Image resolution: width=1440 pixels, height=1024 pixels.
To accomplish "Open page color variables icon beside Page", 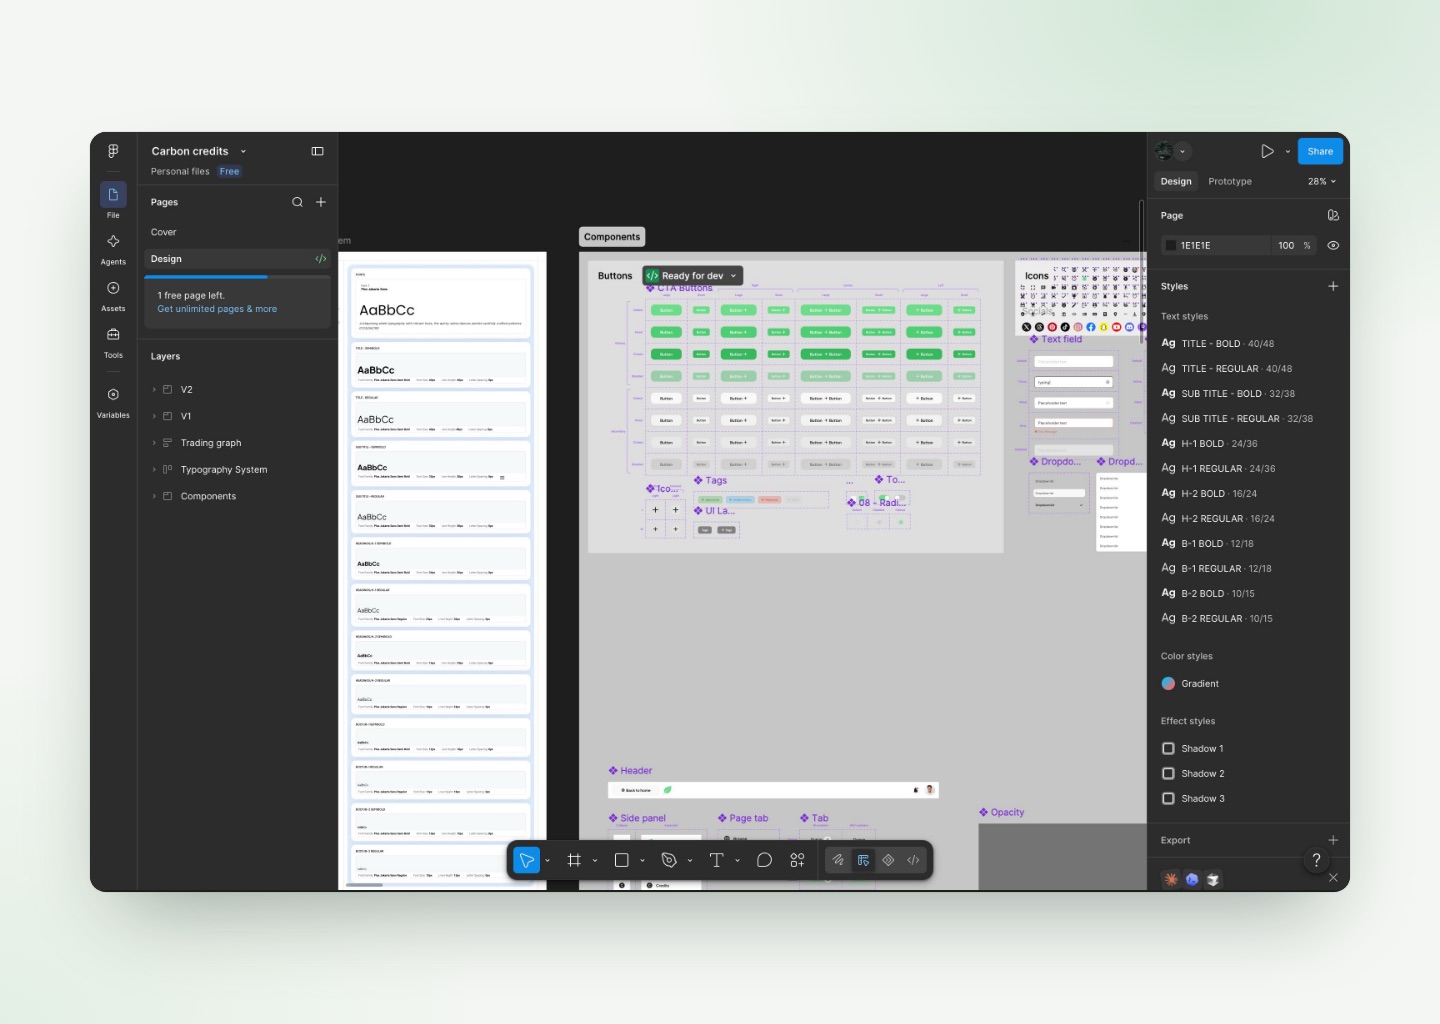I will pos(1333,215).
